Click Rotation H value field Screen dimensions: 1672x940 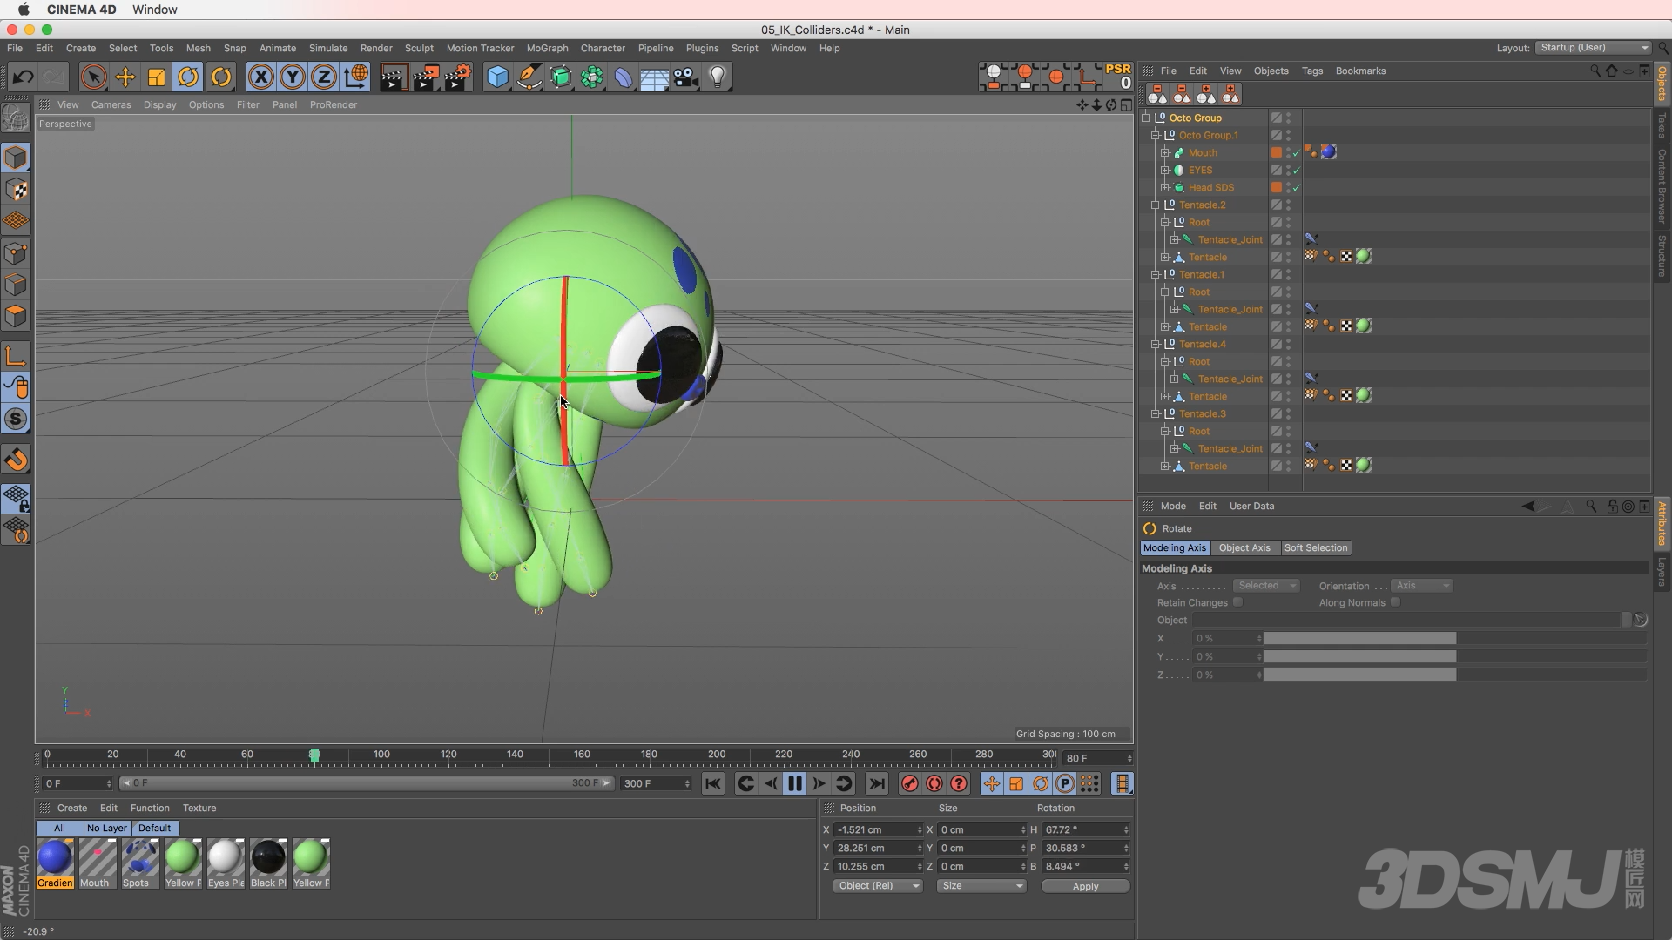(x=1086, y=830)
